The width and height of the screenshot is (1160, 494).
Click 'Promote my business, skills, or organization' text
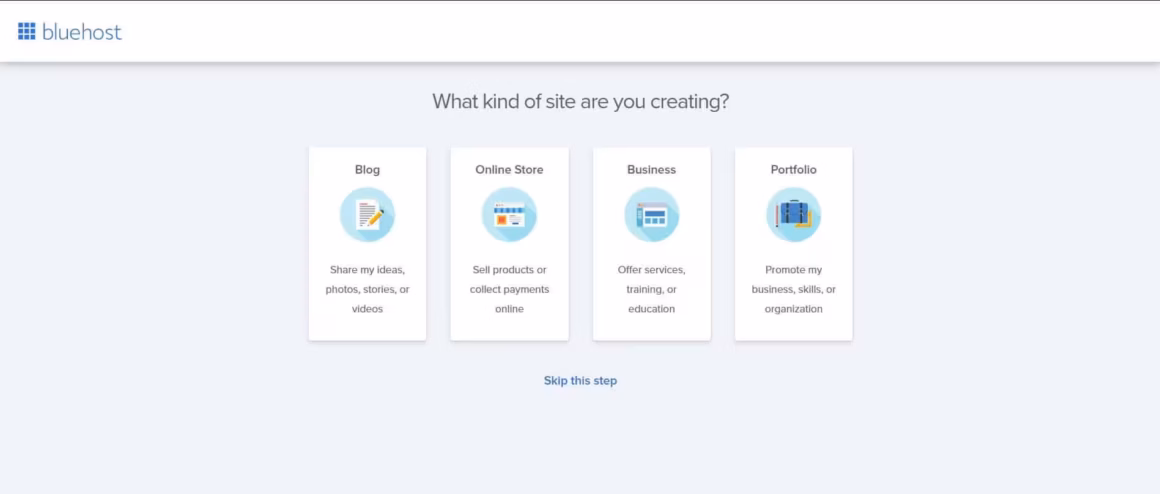click(x=794, y=289)
